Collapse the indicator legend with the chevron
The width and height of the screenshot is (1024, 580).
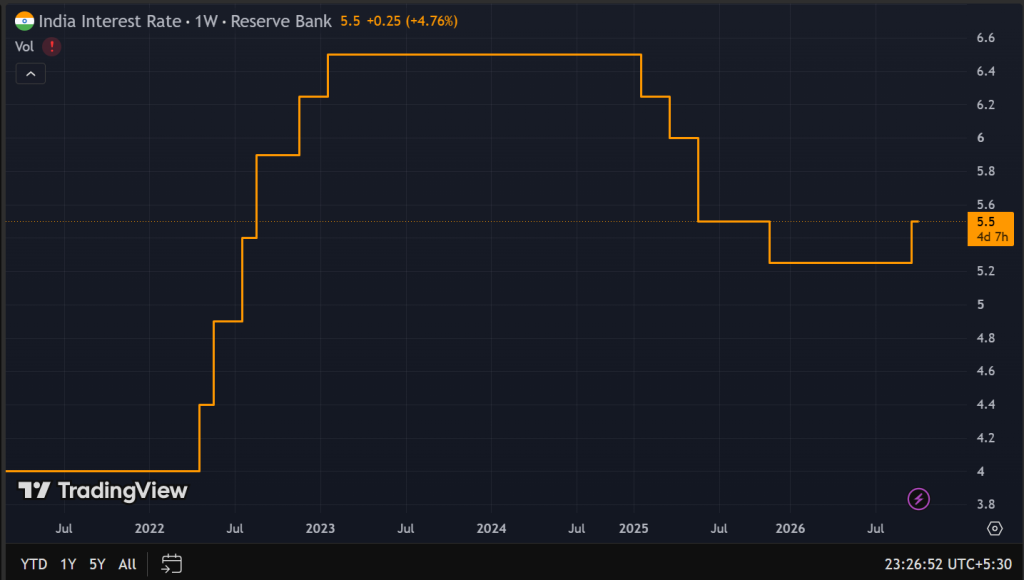pos(31,74)
